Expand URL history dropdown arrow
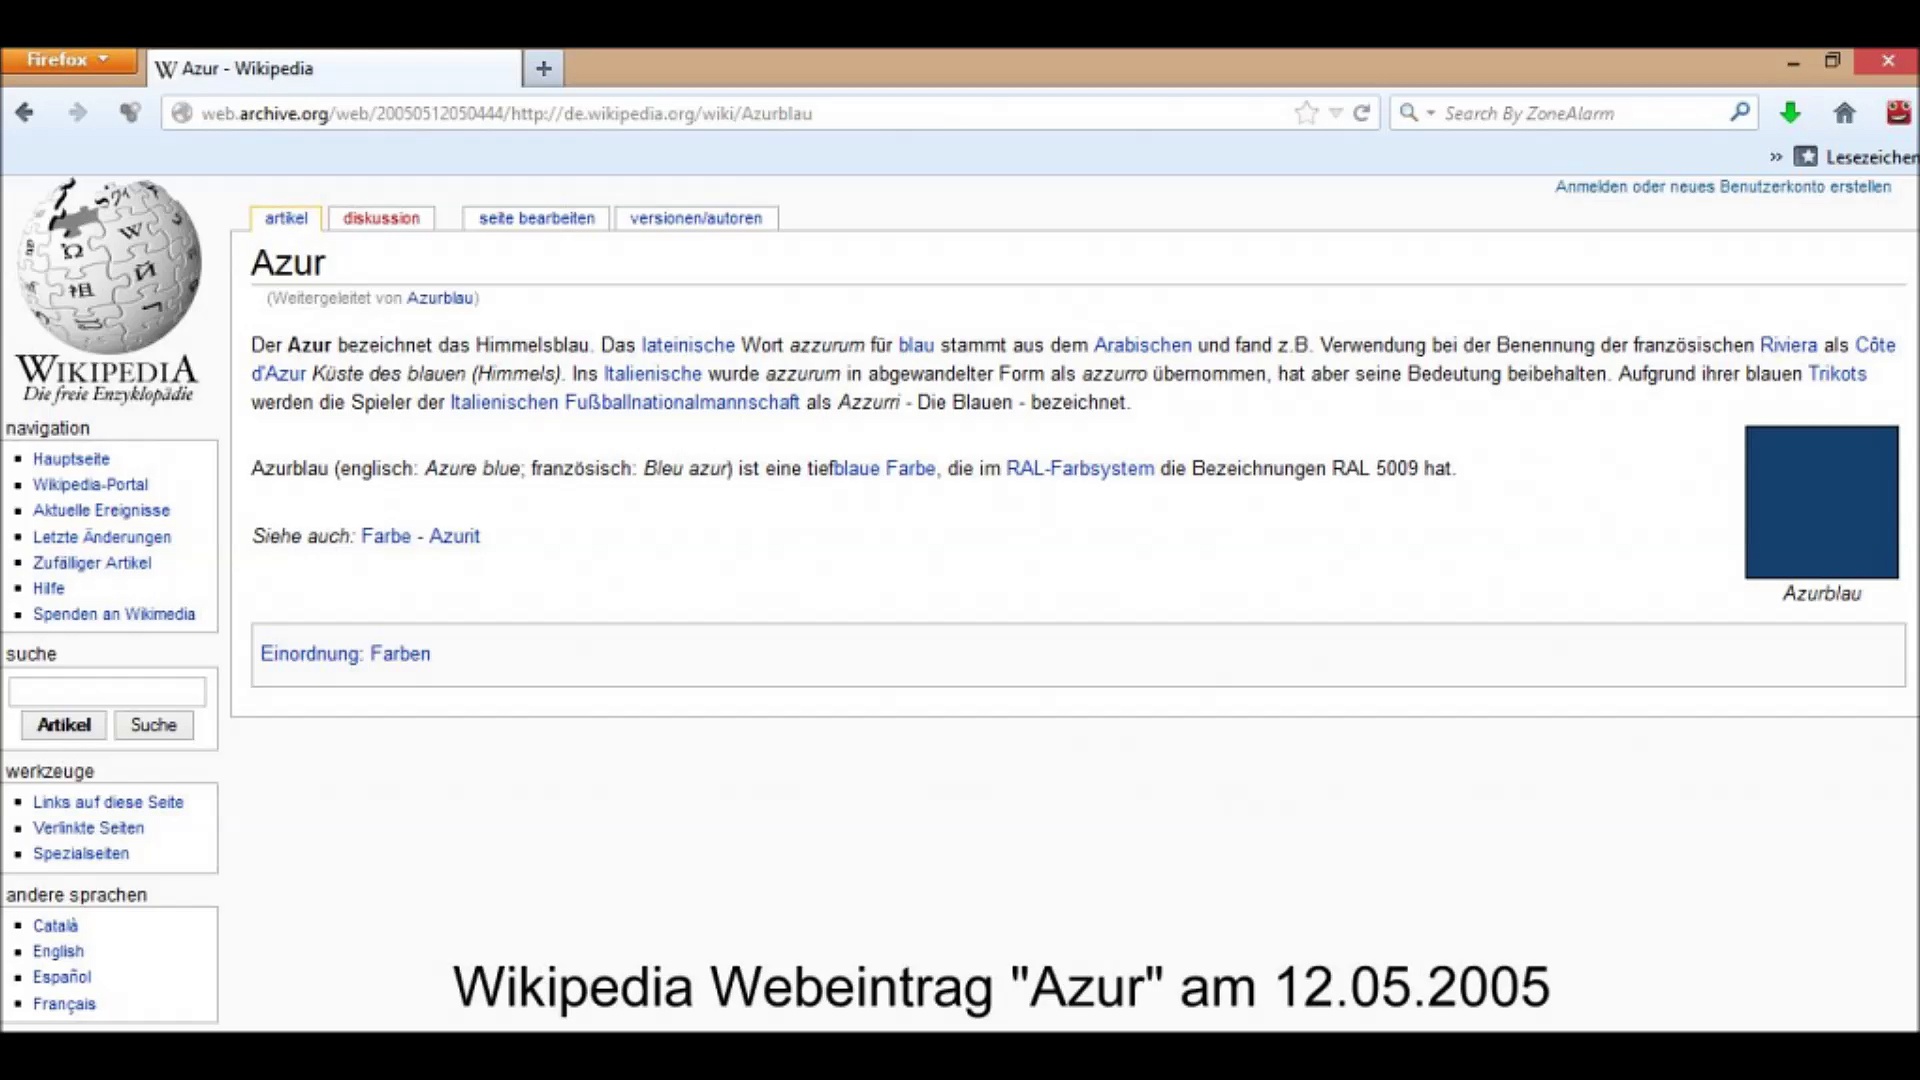 click(1336, 113)
